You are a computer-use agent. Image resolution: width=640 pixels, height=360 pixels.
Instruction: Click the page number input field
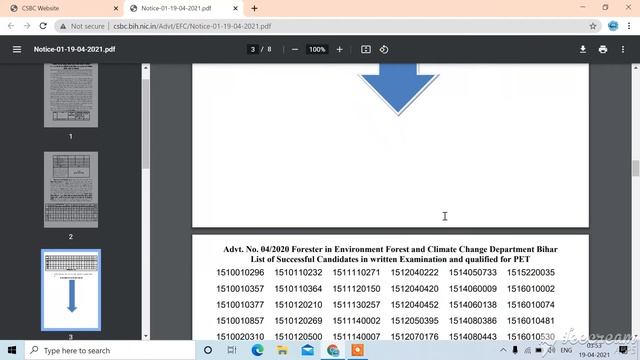tap(253, 49)
